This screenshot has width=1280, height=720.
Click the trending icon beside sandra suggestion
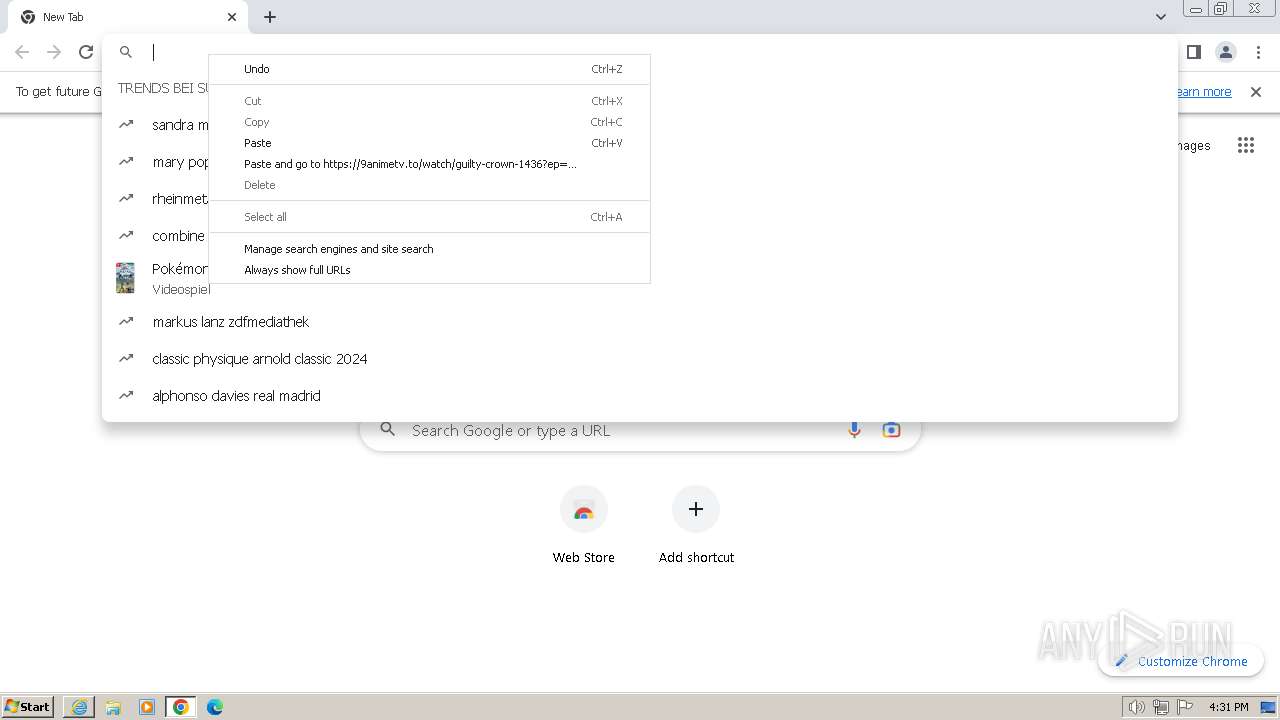click(126, 125)
